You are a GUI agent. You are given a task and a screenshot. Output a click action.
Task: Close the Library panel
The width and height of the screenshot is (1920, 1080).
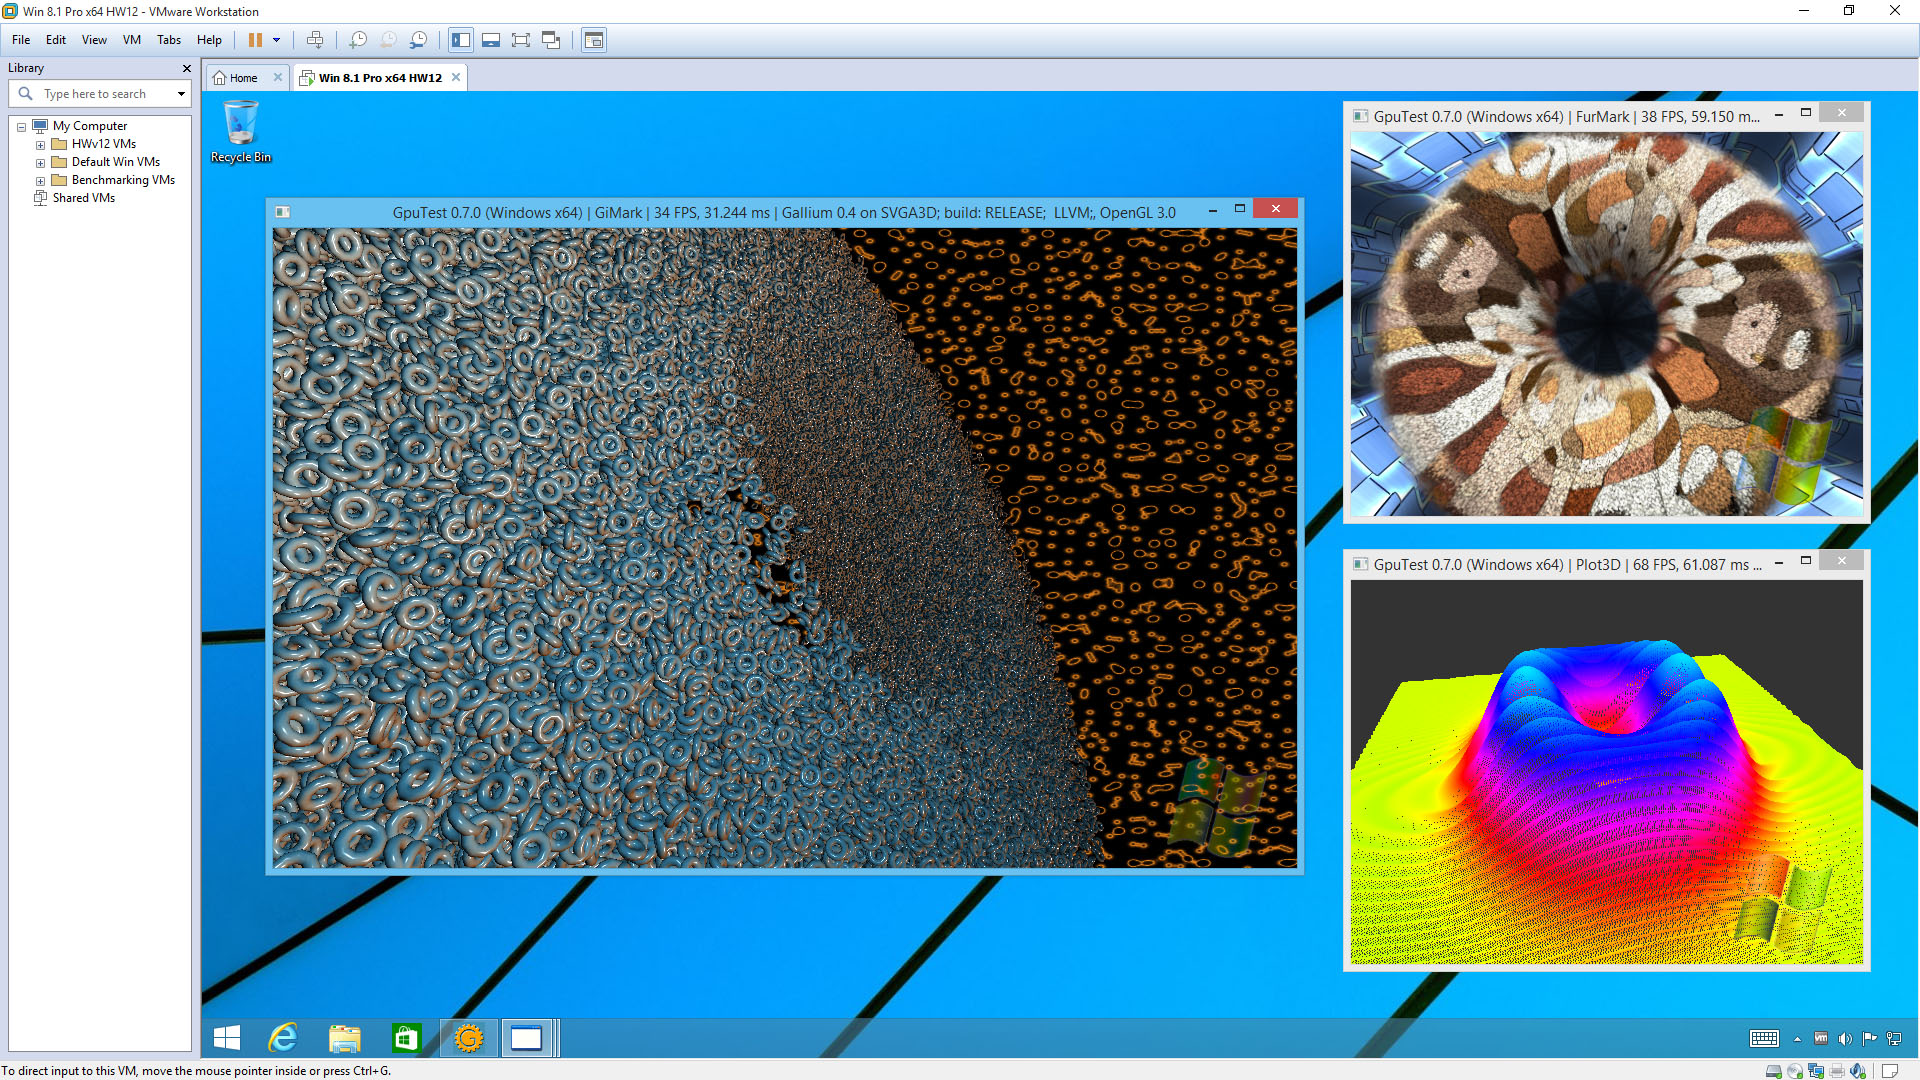(x=186, y=68)
